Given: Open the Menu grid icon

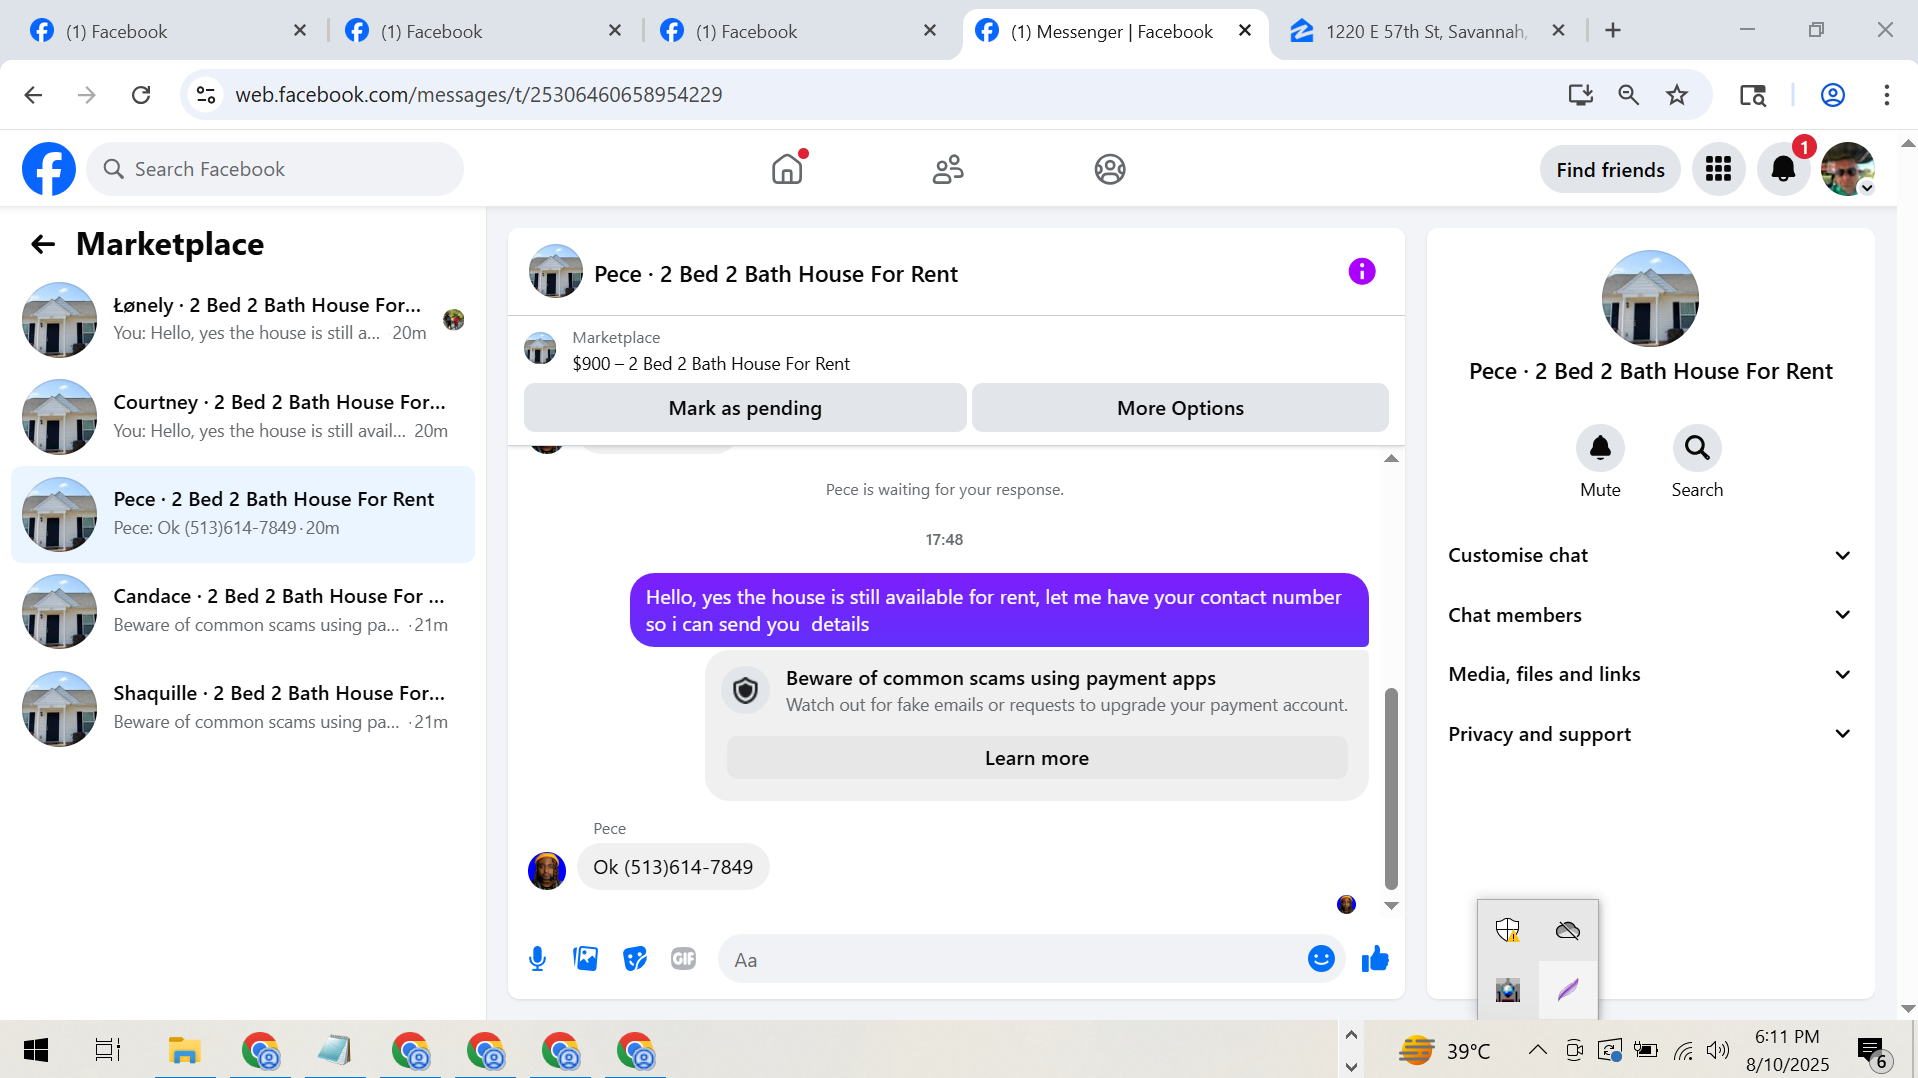Looking at the screenshot, I should pyautogui.click(x=1718, y=169).
